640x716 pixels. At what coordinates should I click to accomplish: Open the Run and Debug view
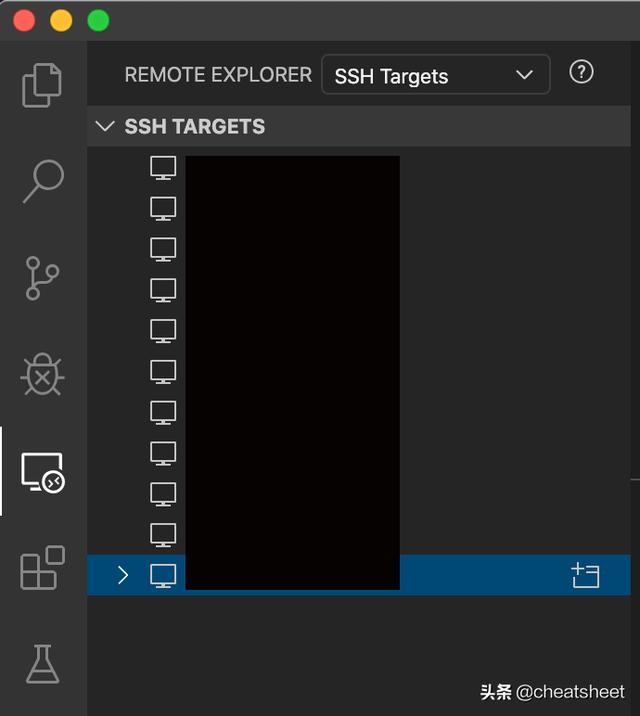coord(42,374)
